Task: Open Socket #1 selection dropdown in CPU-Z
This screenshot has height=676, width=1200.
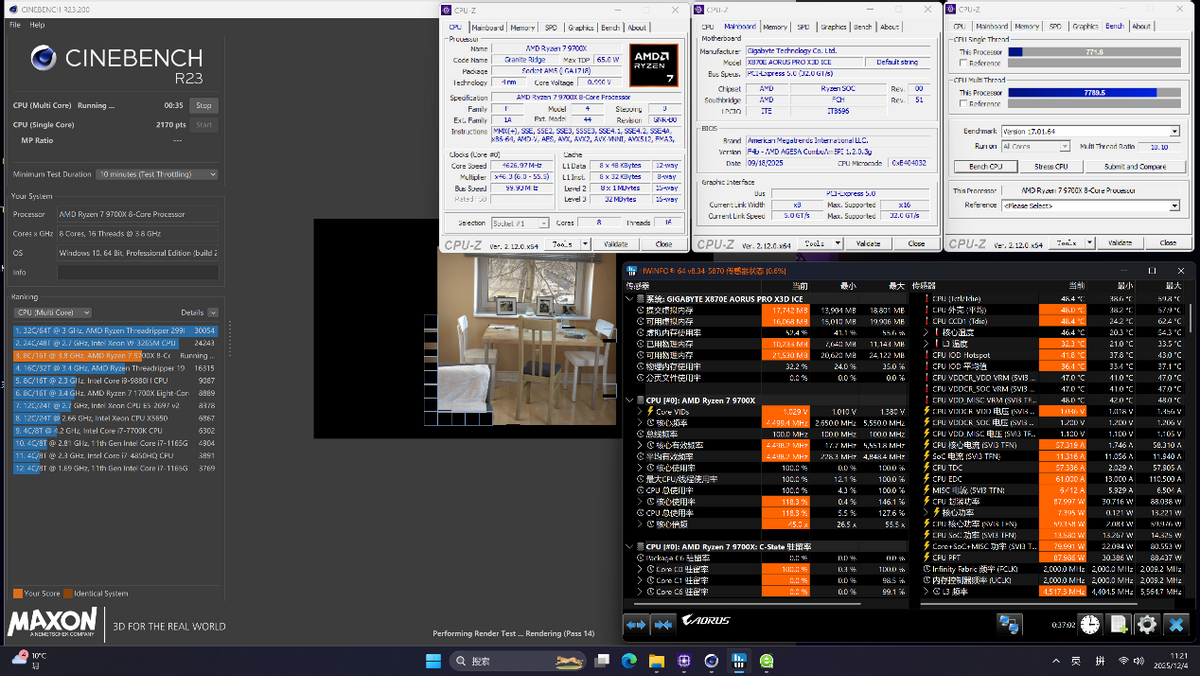Action: 519,223
